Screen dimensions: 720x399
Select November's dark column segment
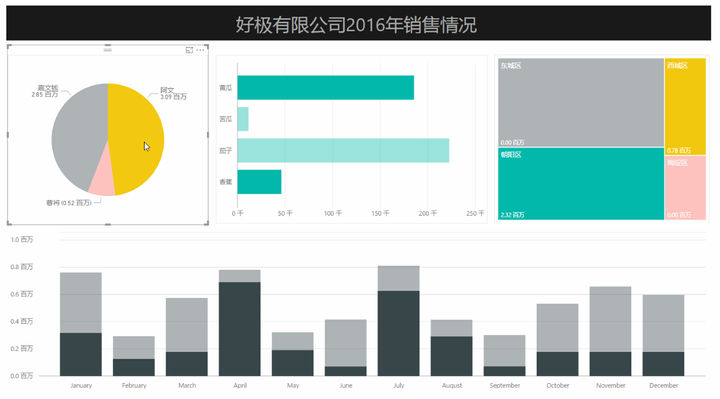tap(610, 364)
